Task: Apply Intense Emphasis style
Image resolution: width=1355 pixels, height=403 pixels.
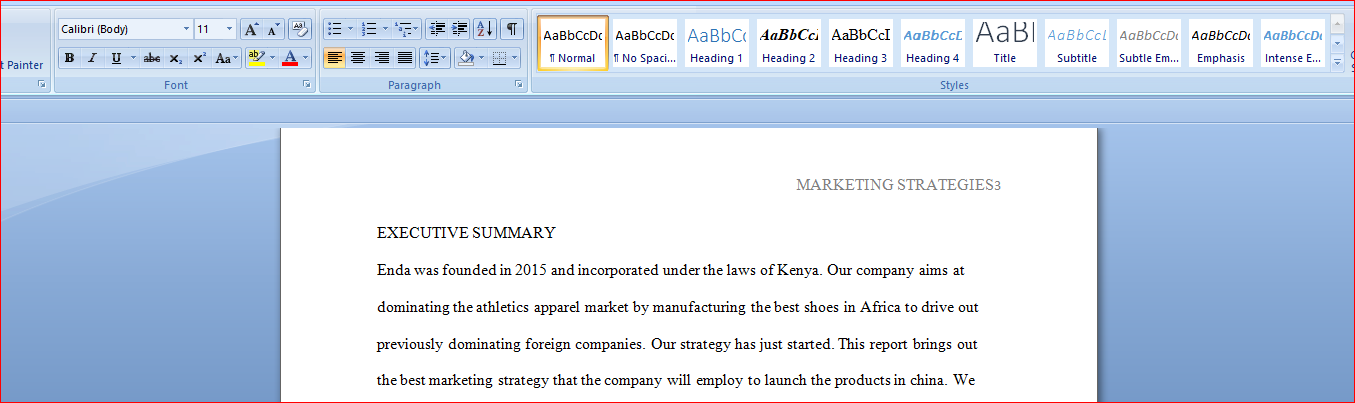Action: [x=1293, y=43]
